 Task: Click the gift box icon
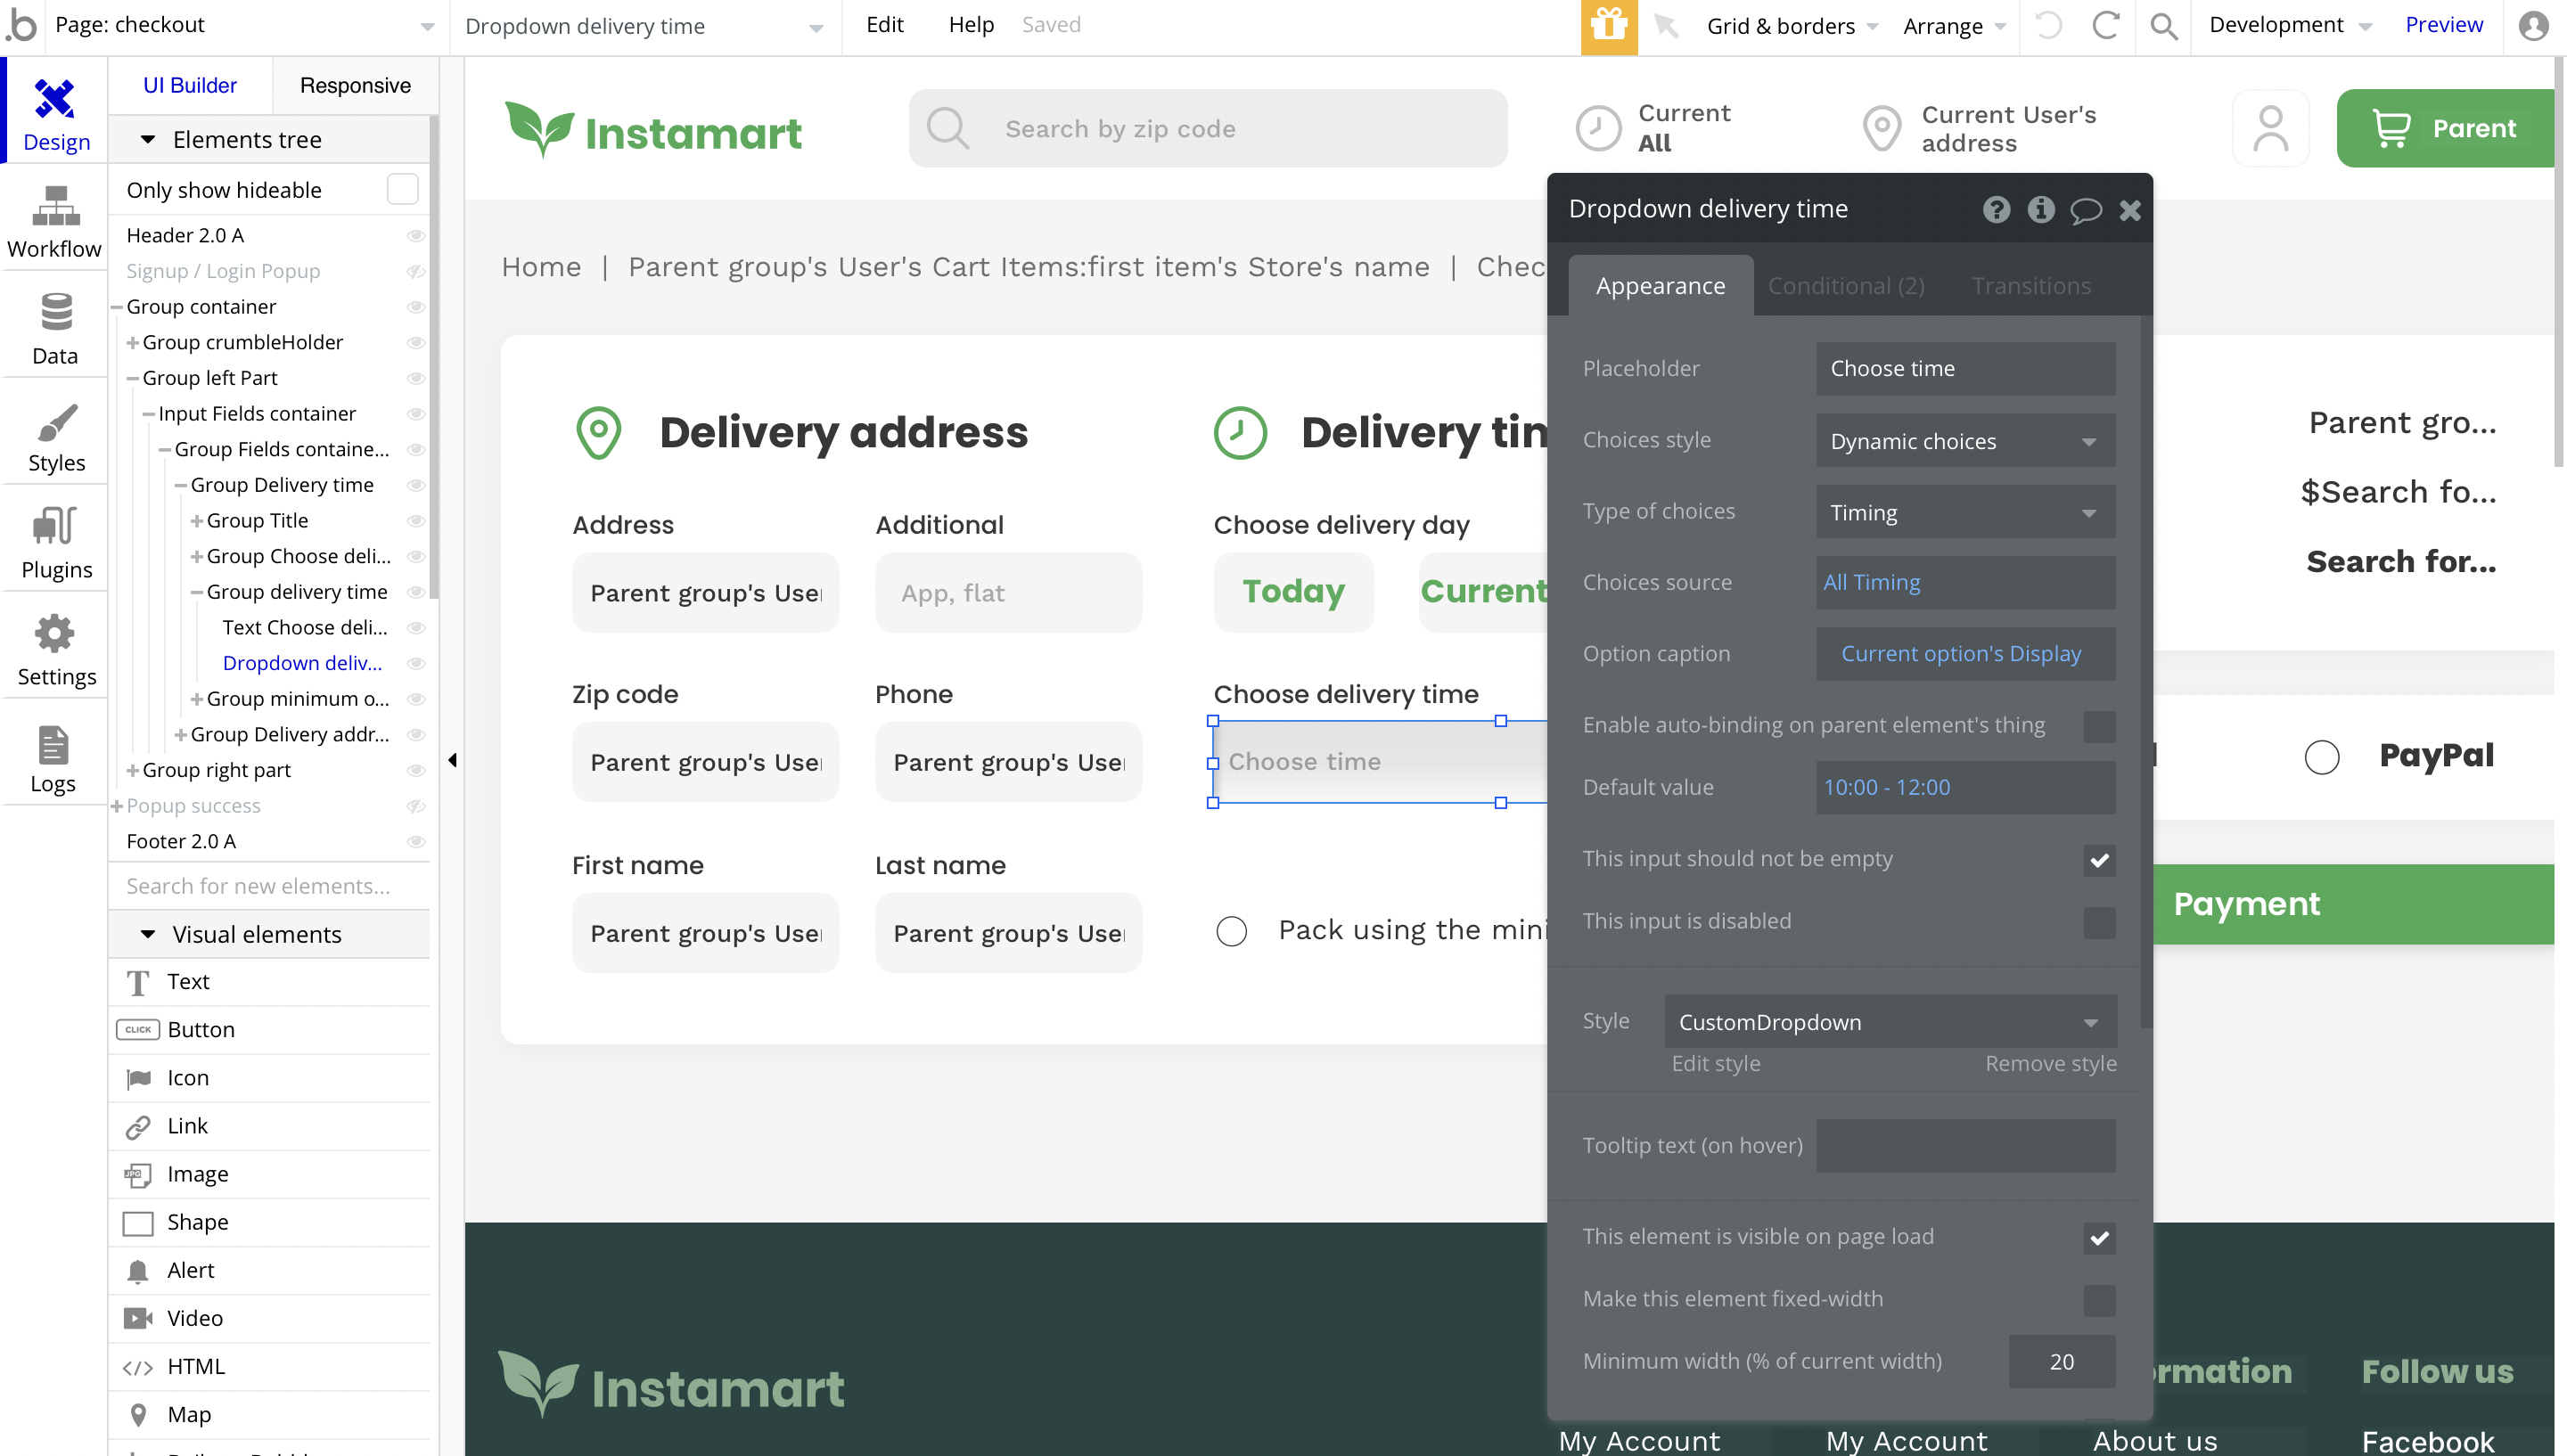point(1608,25)
